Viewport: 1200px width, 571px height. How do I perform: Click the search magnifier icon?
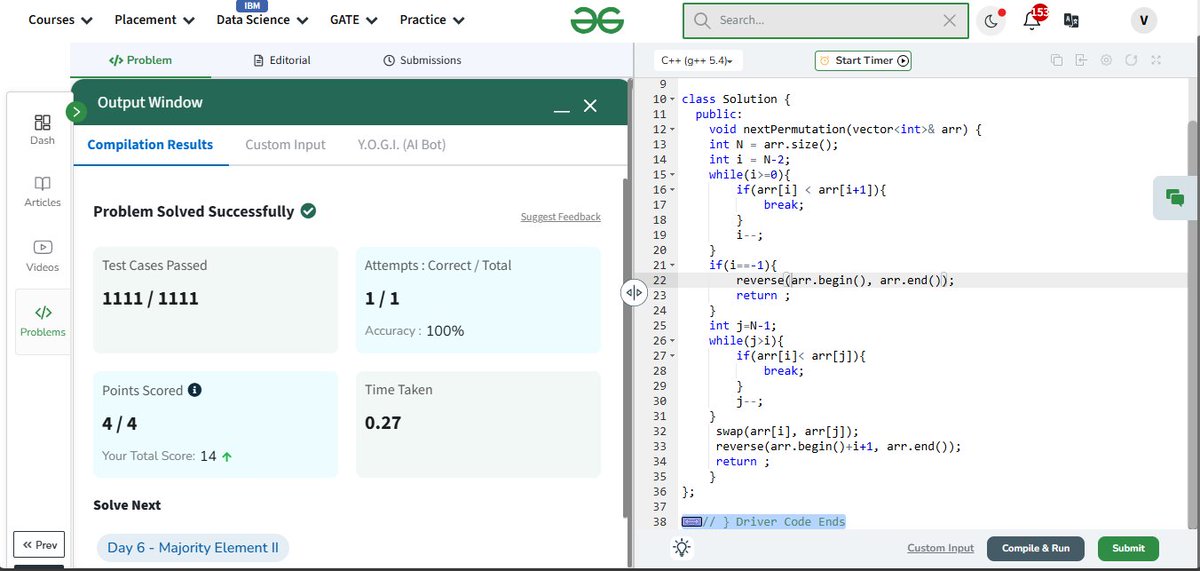pyautogui.click(x=702, y=20)
